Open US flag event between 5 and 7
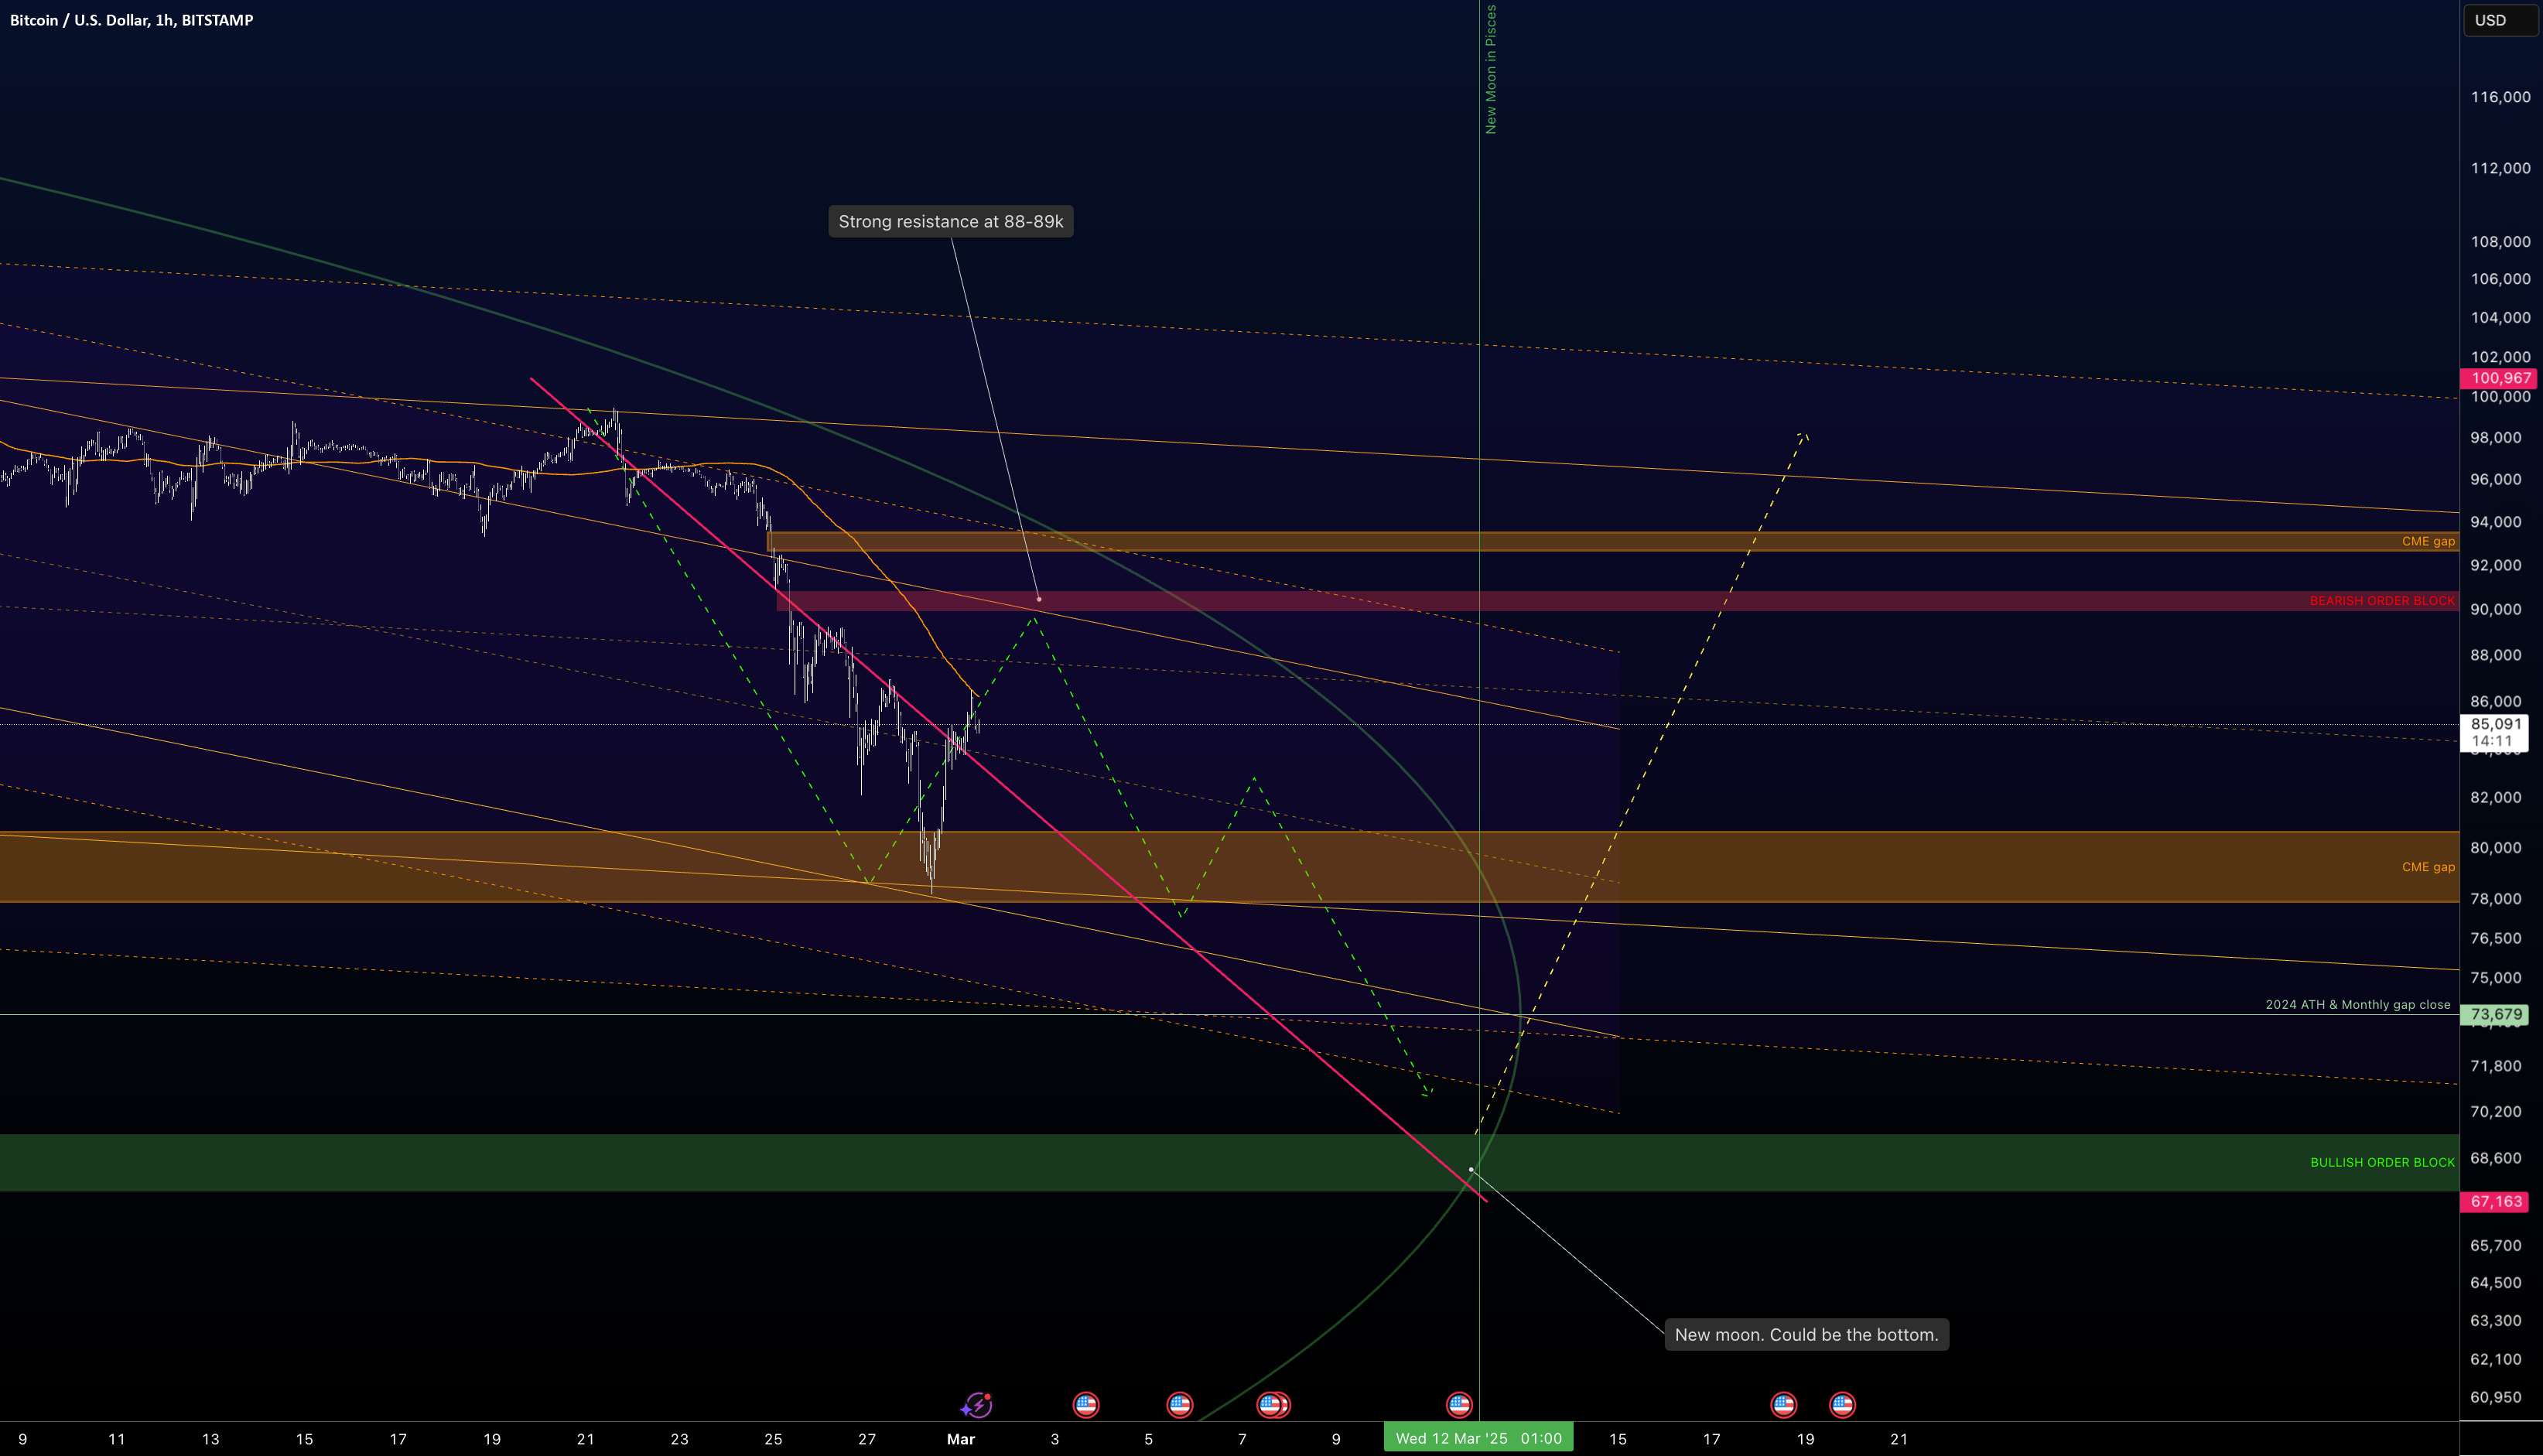Viewport: 2543px width, 1456px height. tap(1180, 1405)
